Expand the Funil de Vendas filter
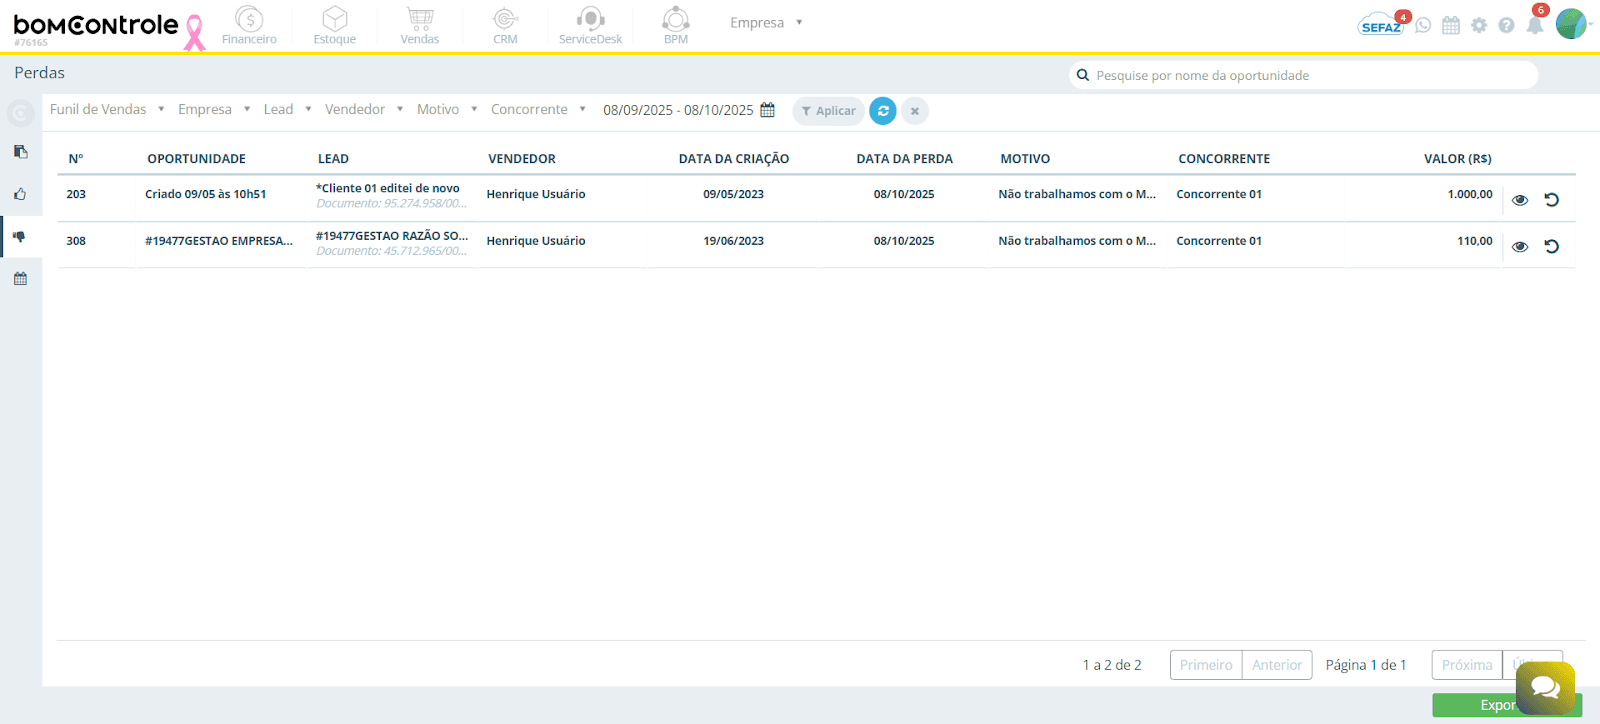The width and height of the screenshot is (1600, 724). tap(107, 110)
